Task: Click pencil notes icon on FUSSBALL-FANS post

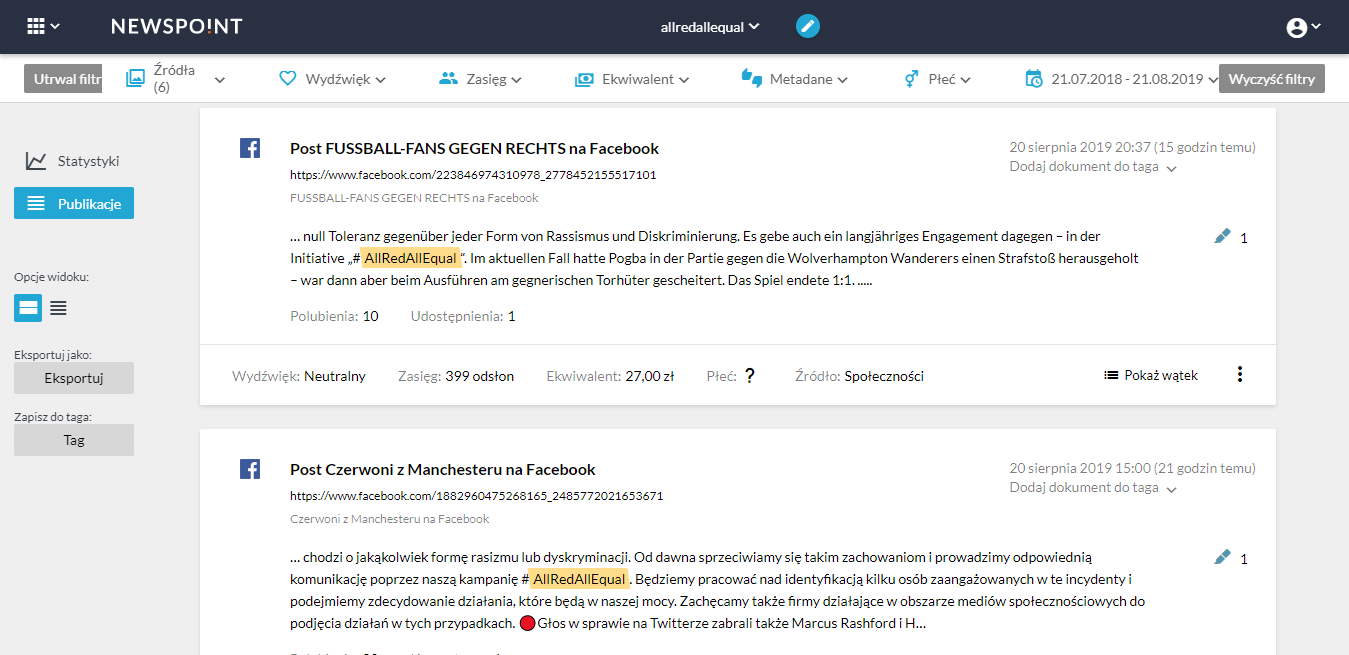Action: coord(1222,236)
